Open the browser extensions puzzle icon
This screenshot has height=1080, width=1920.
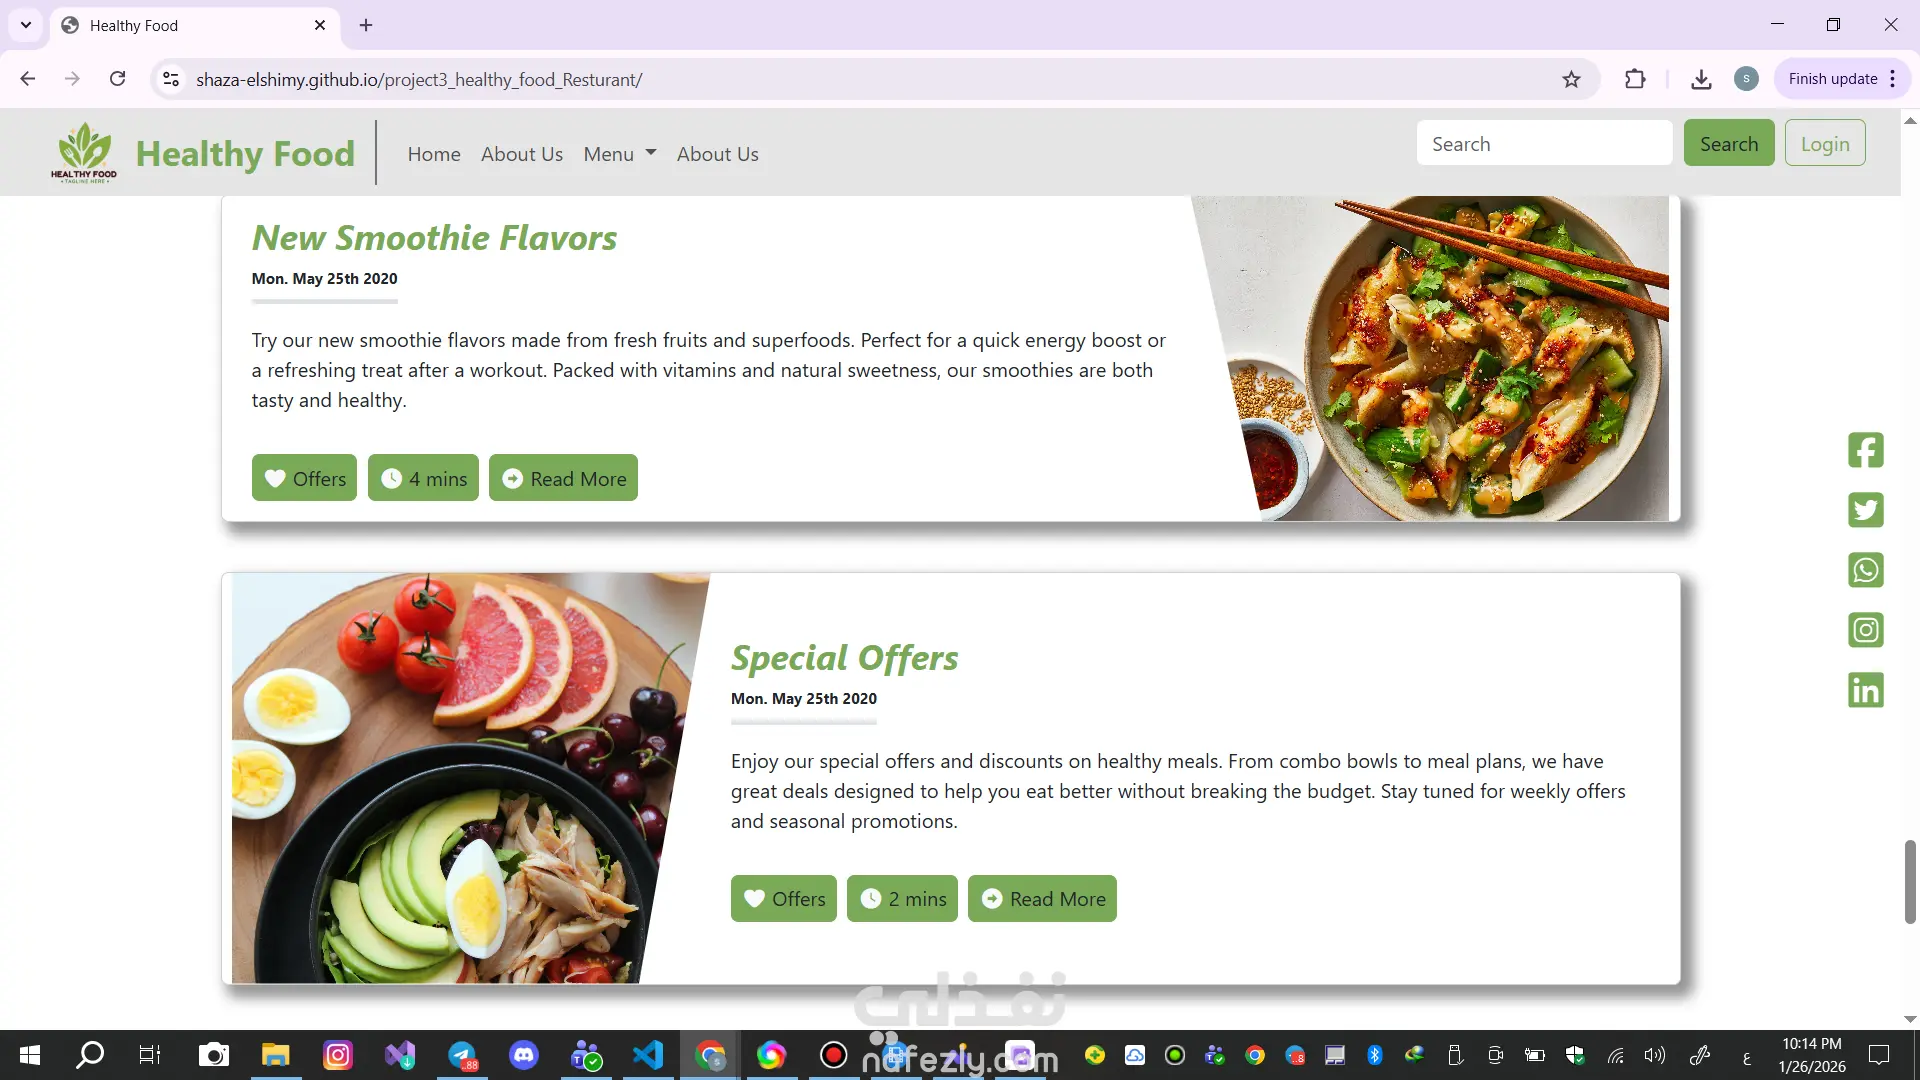click(x=1635, y=79)
